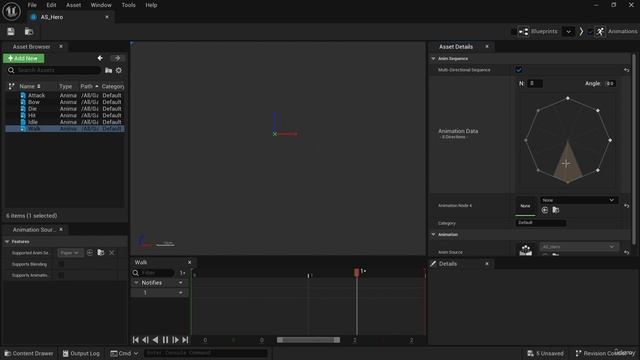The image size is (640, 360).
Task: Click the Use Selected icon under Animation Node 4
Action: 544,210
